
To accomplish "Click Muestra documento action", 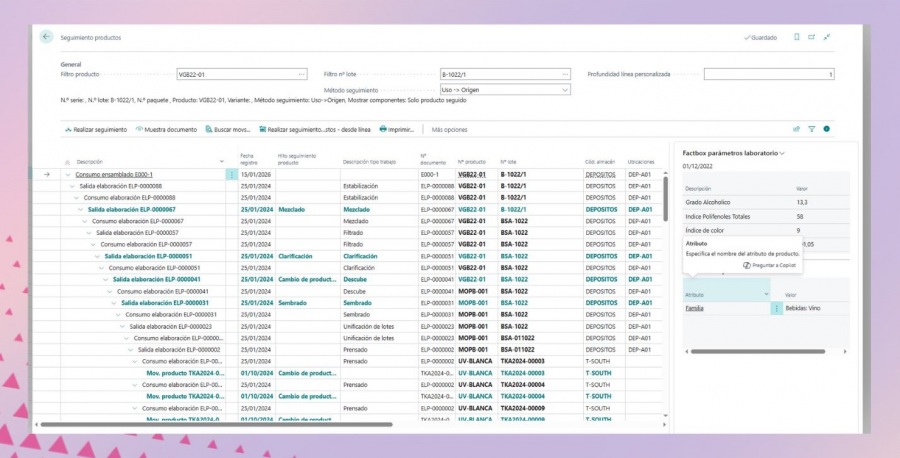I will click(165, 129).
